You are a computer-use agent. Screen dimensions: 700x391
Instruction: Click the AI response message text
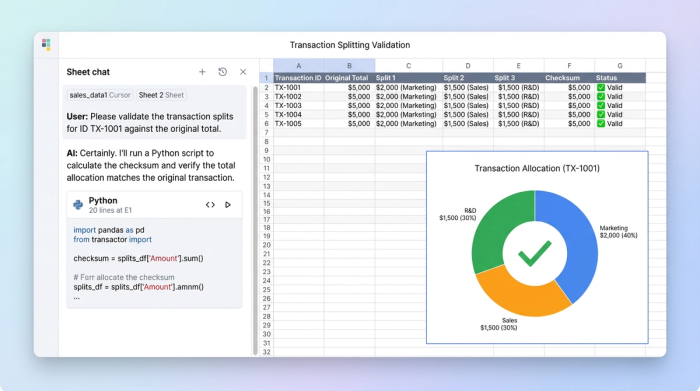[x=151, y=166]
